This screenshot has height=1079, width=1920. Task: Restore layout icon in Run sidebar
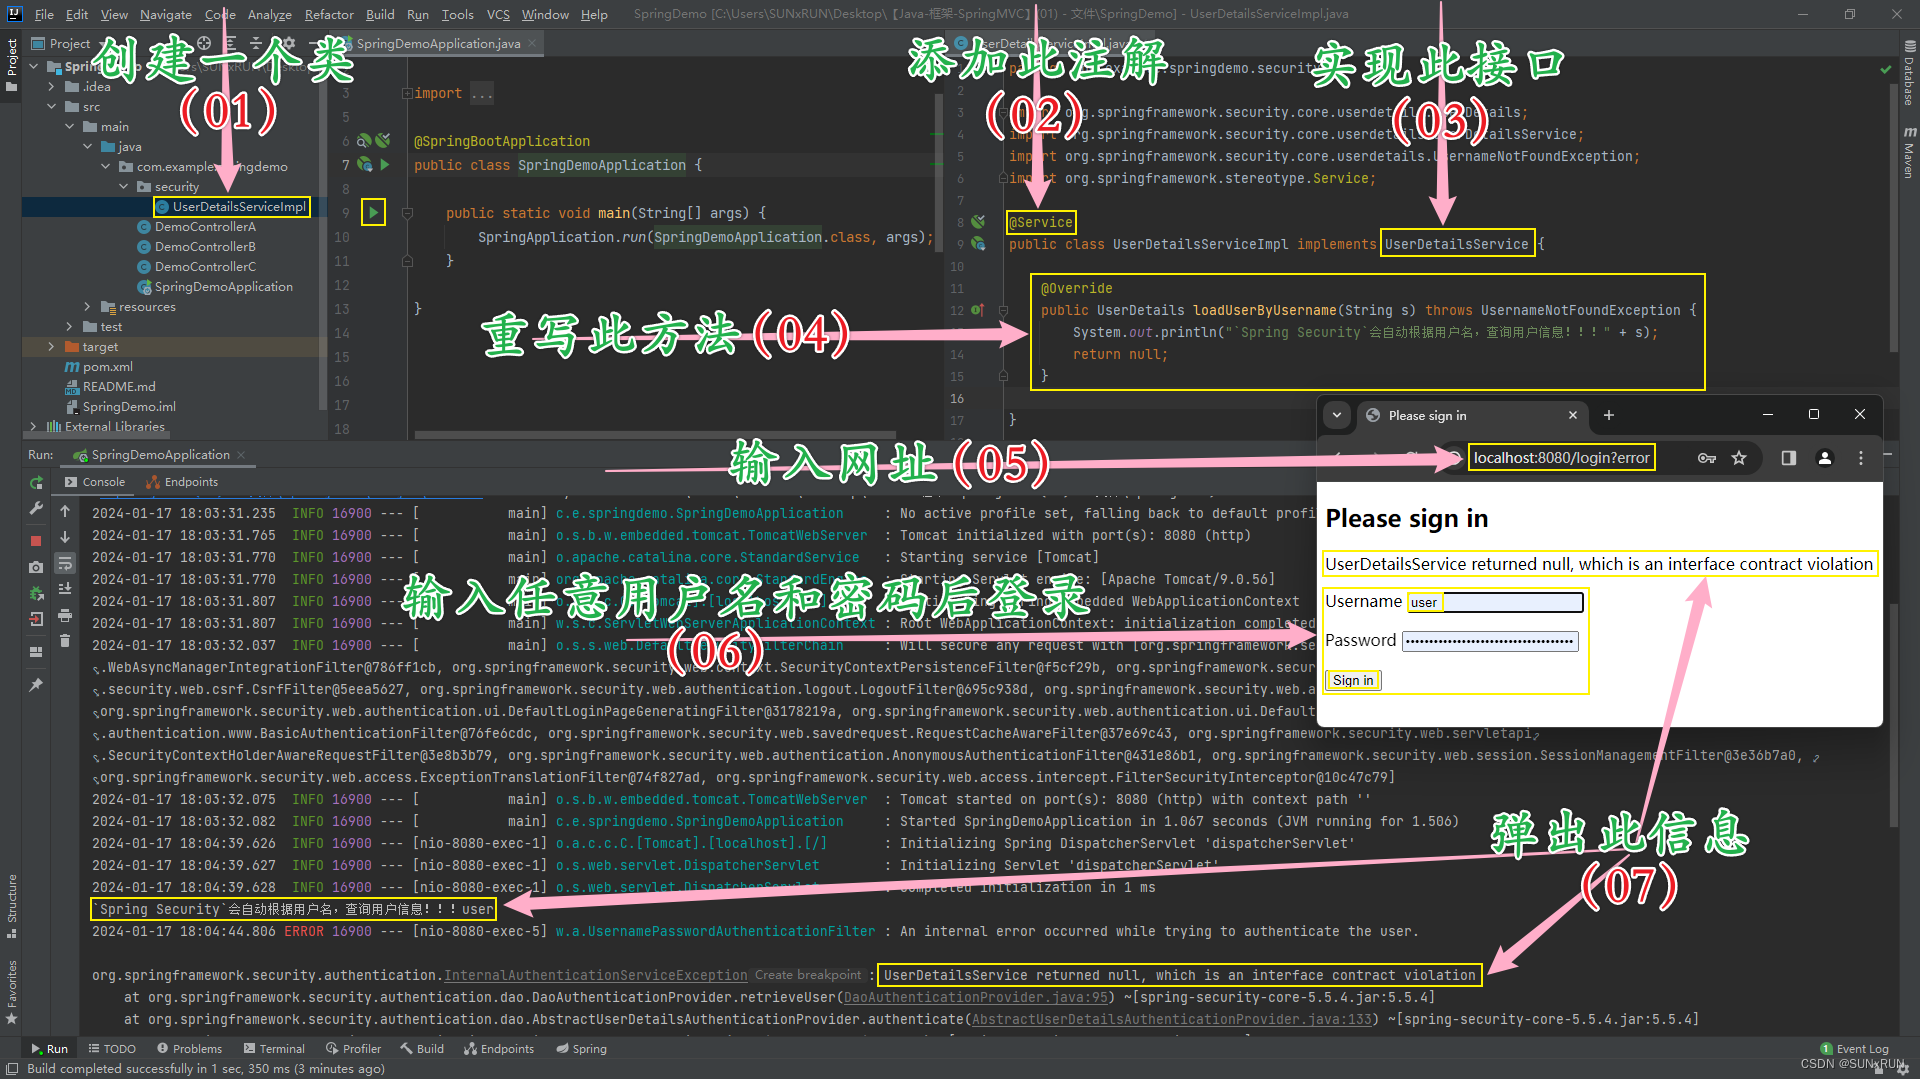(36, 652)
